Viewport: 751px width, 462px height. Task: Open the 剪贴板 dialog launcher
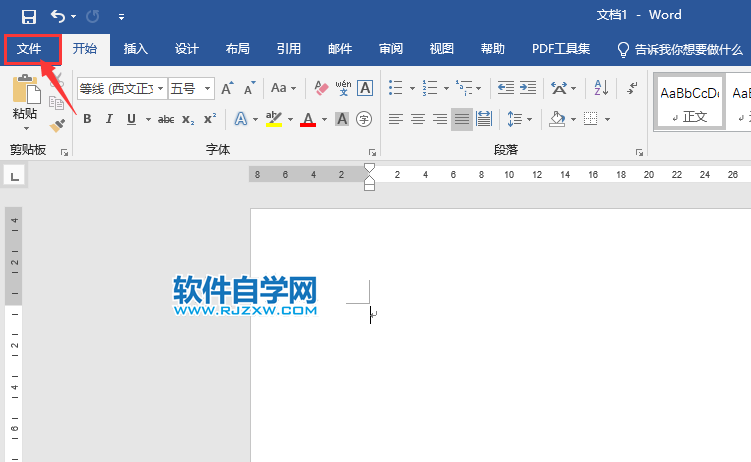64,152
